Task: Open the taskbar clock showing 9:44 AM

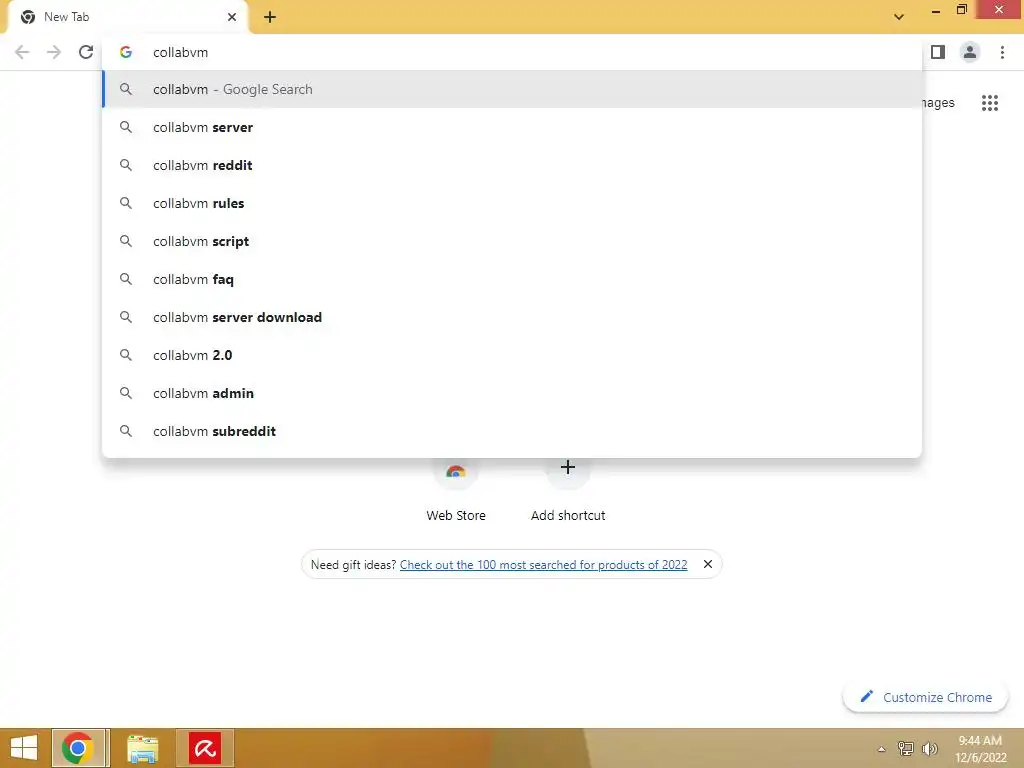Action: 980,749
